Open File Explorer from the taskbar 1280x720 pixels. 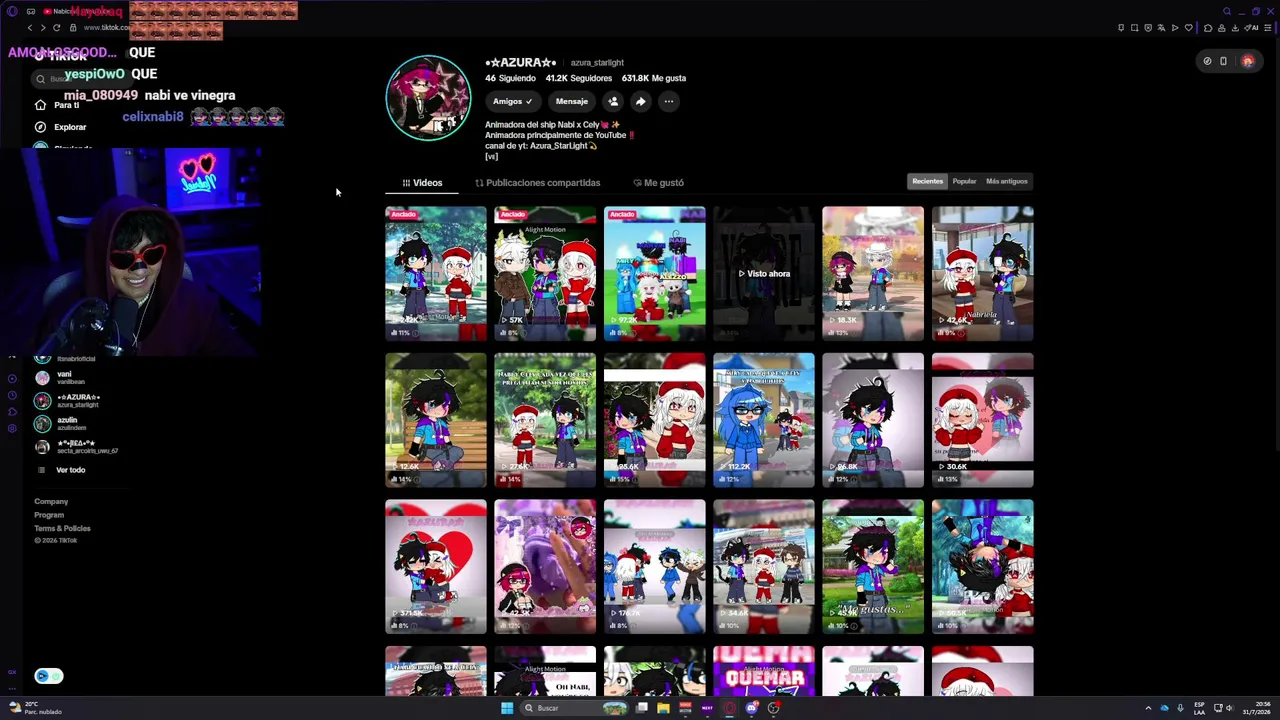663,708
